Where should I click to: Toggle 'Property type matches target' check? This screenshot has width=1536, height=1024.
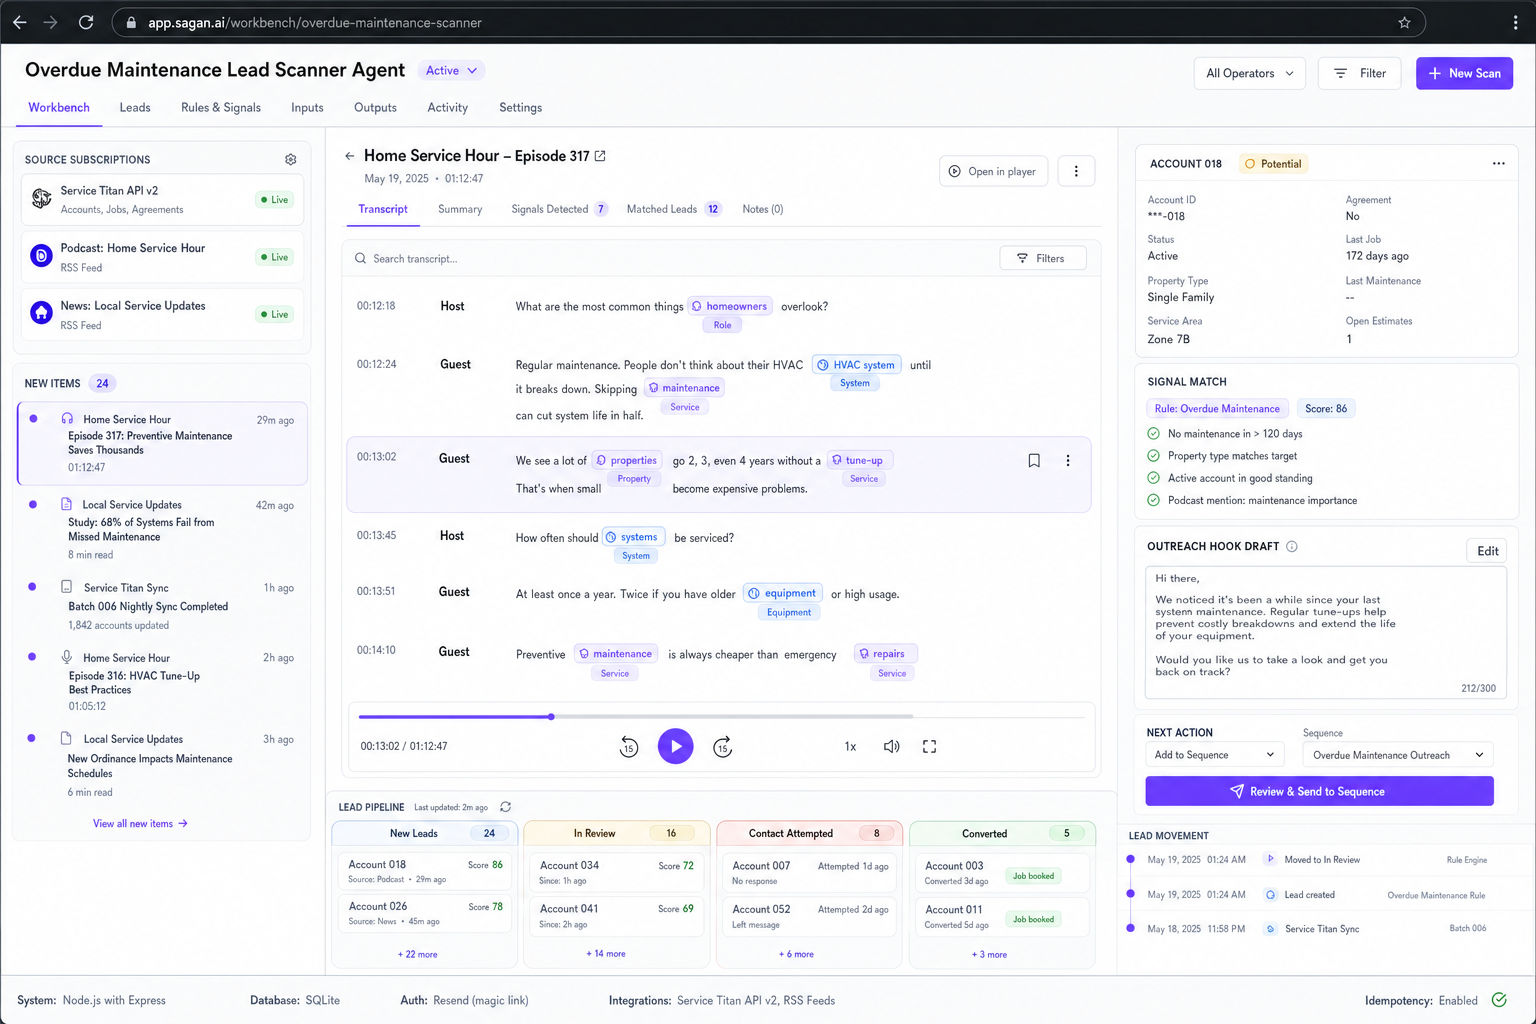(x=1153, y=456)
